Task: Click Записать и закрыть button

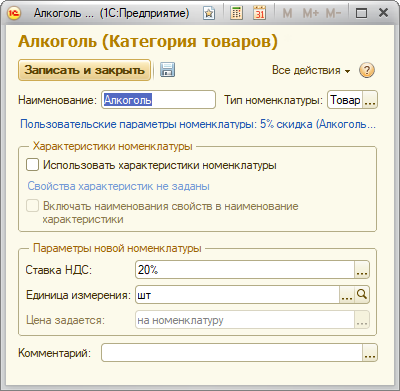Action: coord(84,70)
